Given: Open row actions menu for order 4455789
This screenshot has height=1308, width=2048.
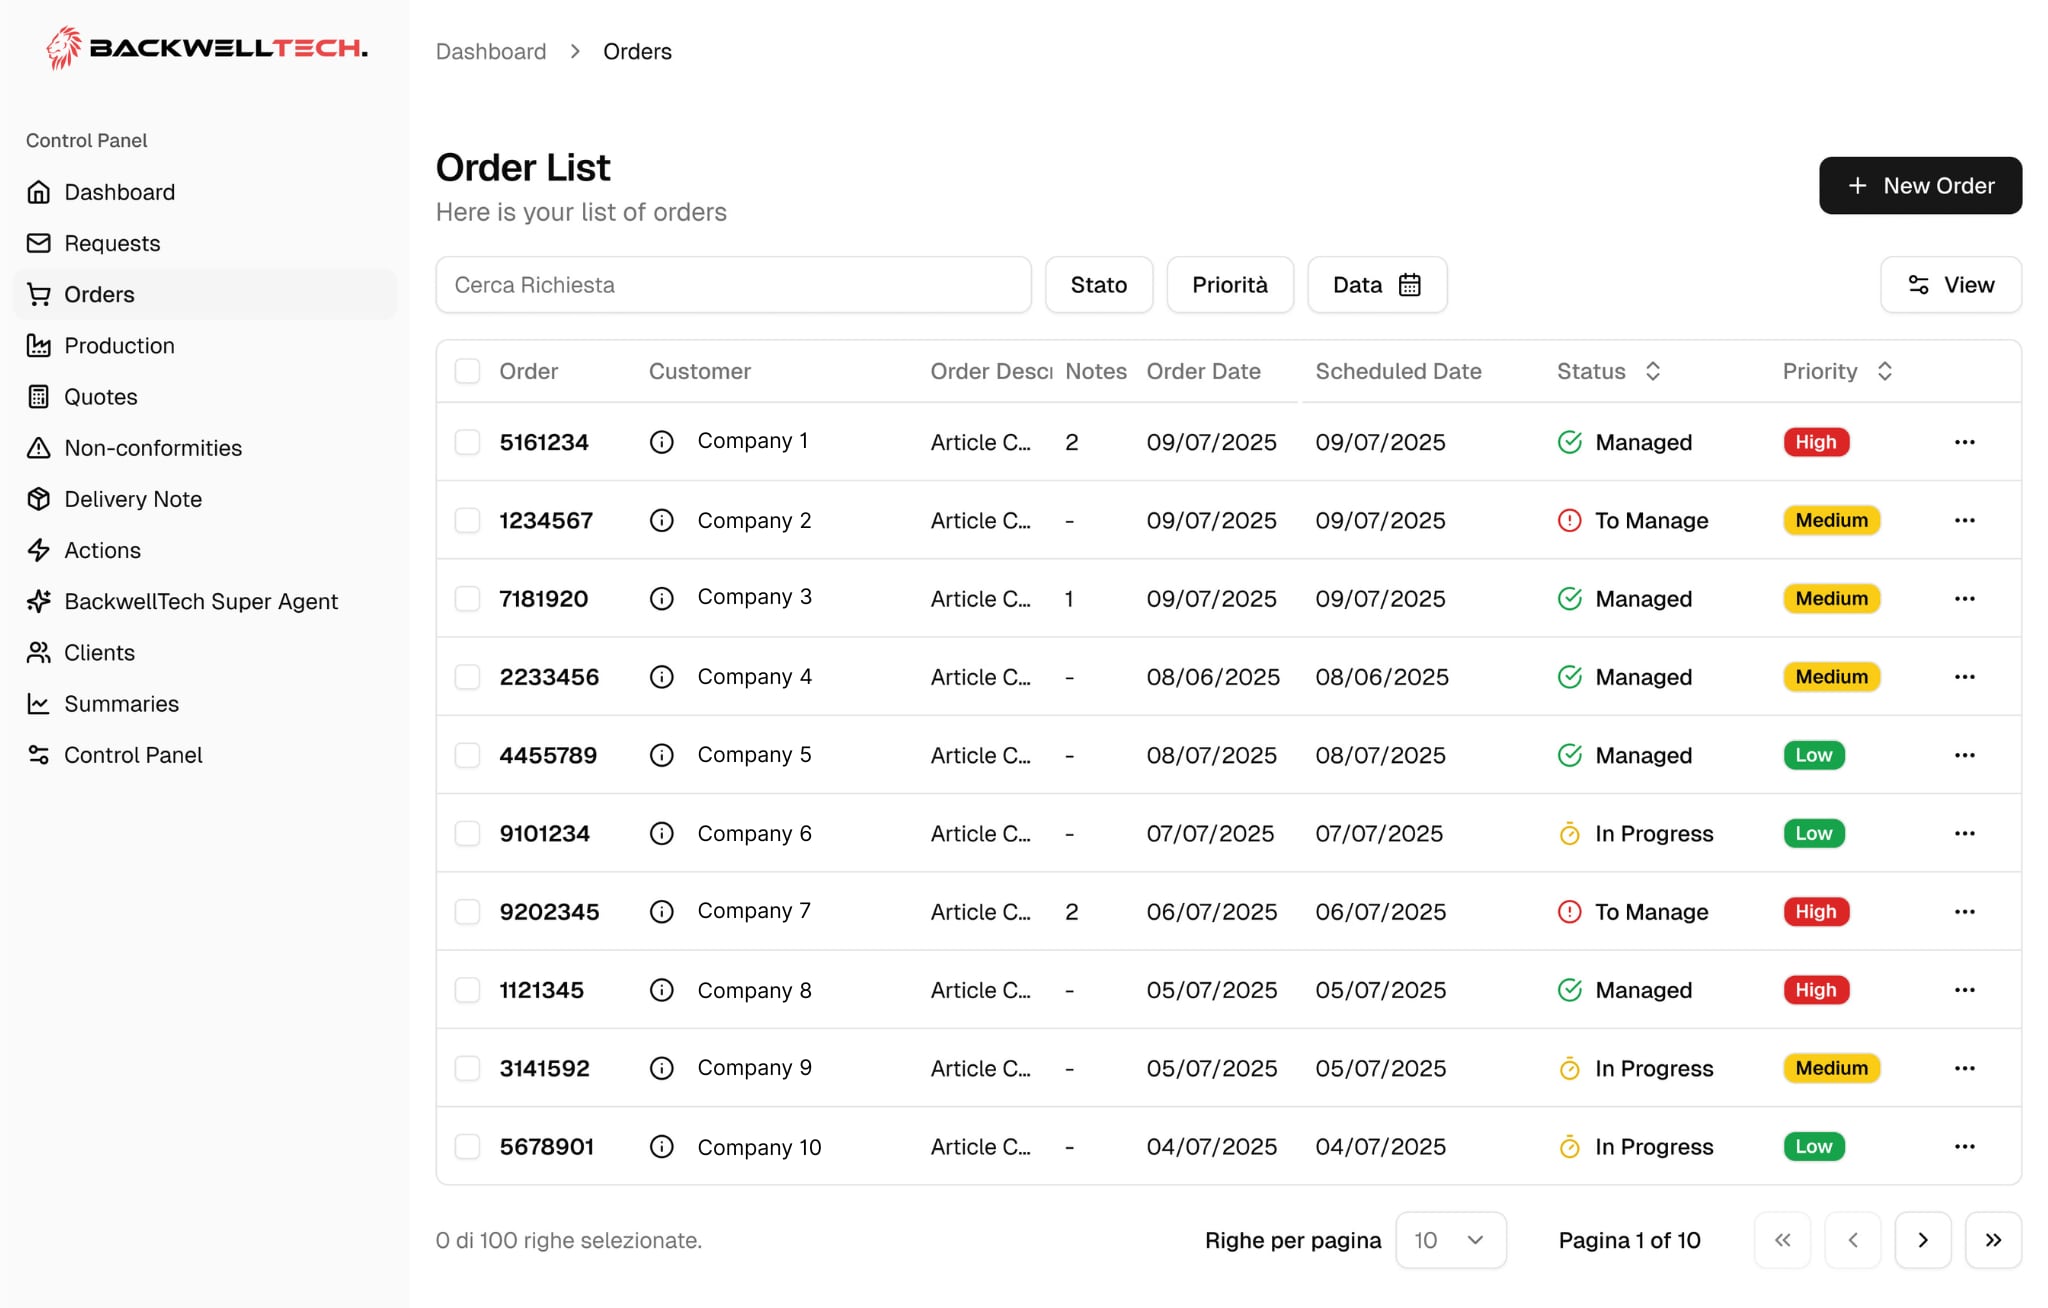Looking at the screenshot, I should tap(1964, 755).
